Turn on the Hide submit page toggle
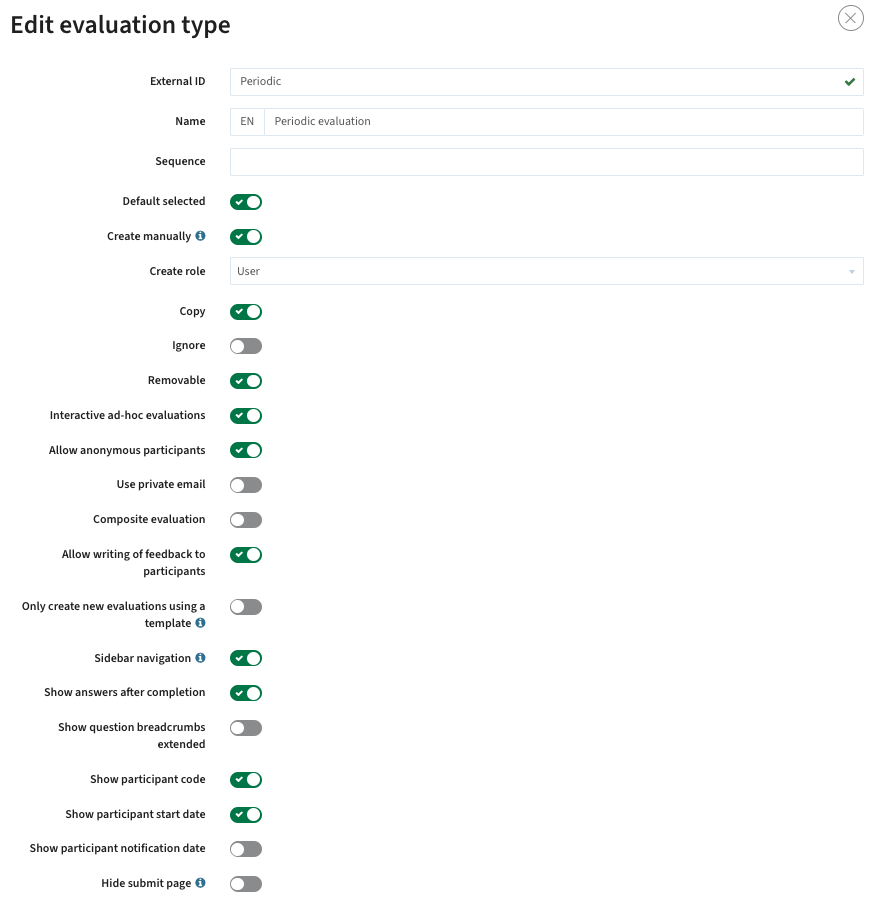 pyautogui.click(x=246, y=884)
